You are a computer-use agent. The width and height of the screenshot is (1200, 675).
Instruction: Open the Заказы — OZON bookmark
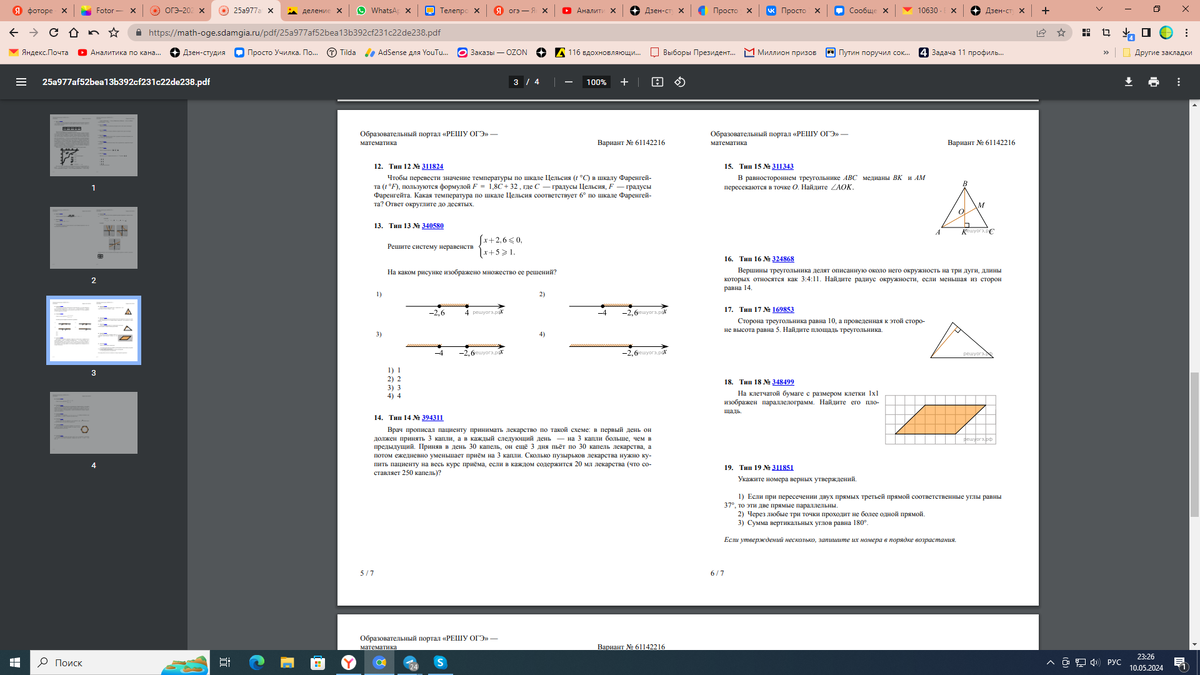[x=492, y=52]
